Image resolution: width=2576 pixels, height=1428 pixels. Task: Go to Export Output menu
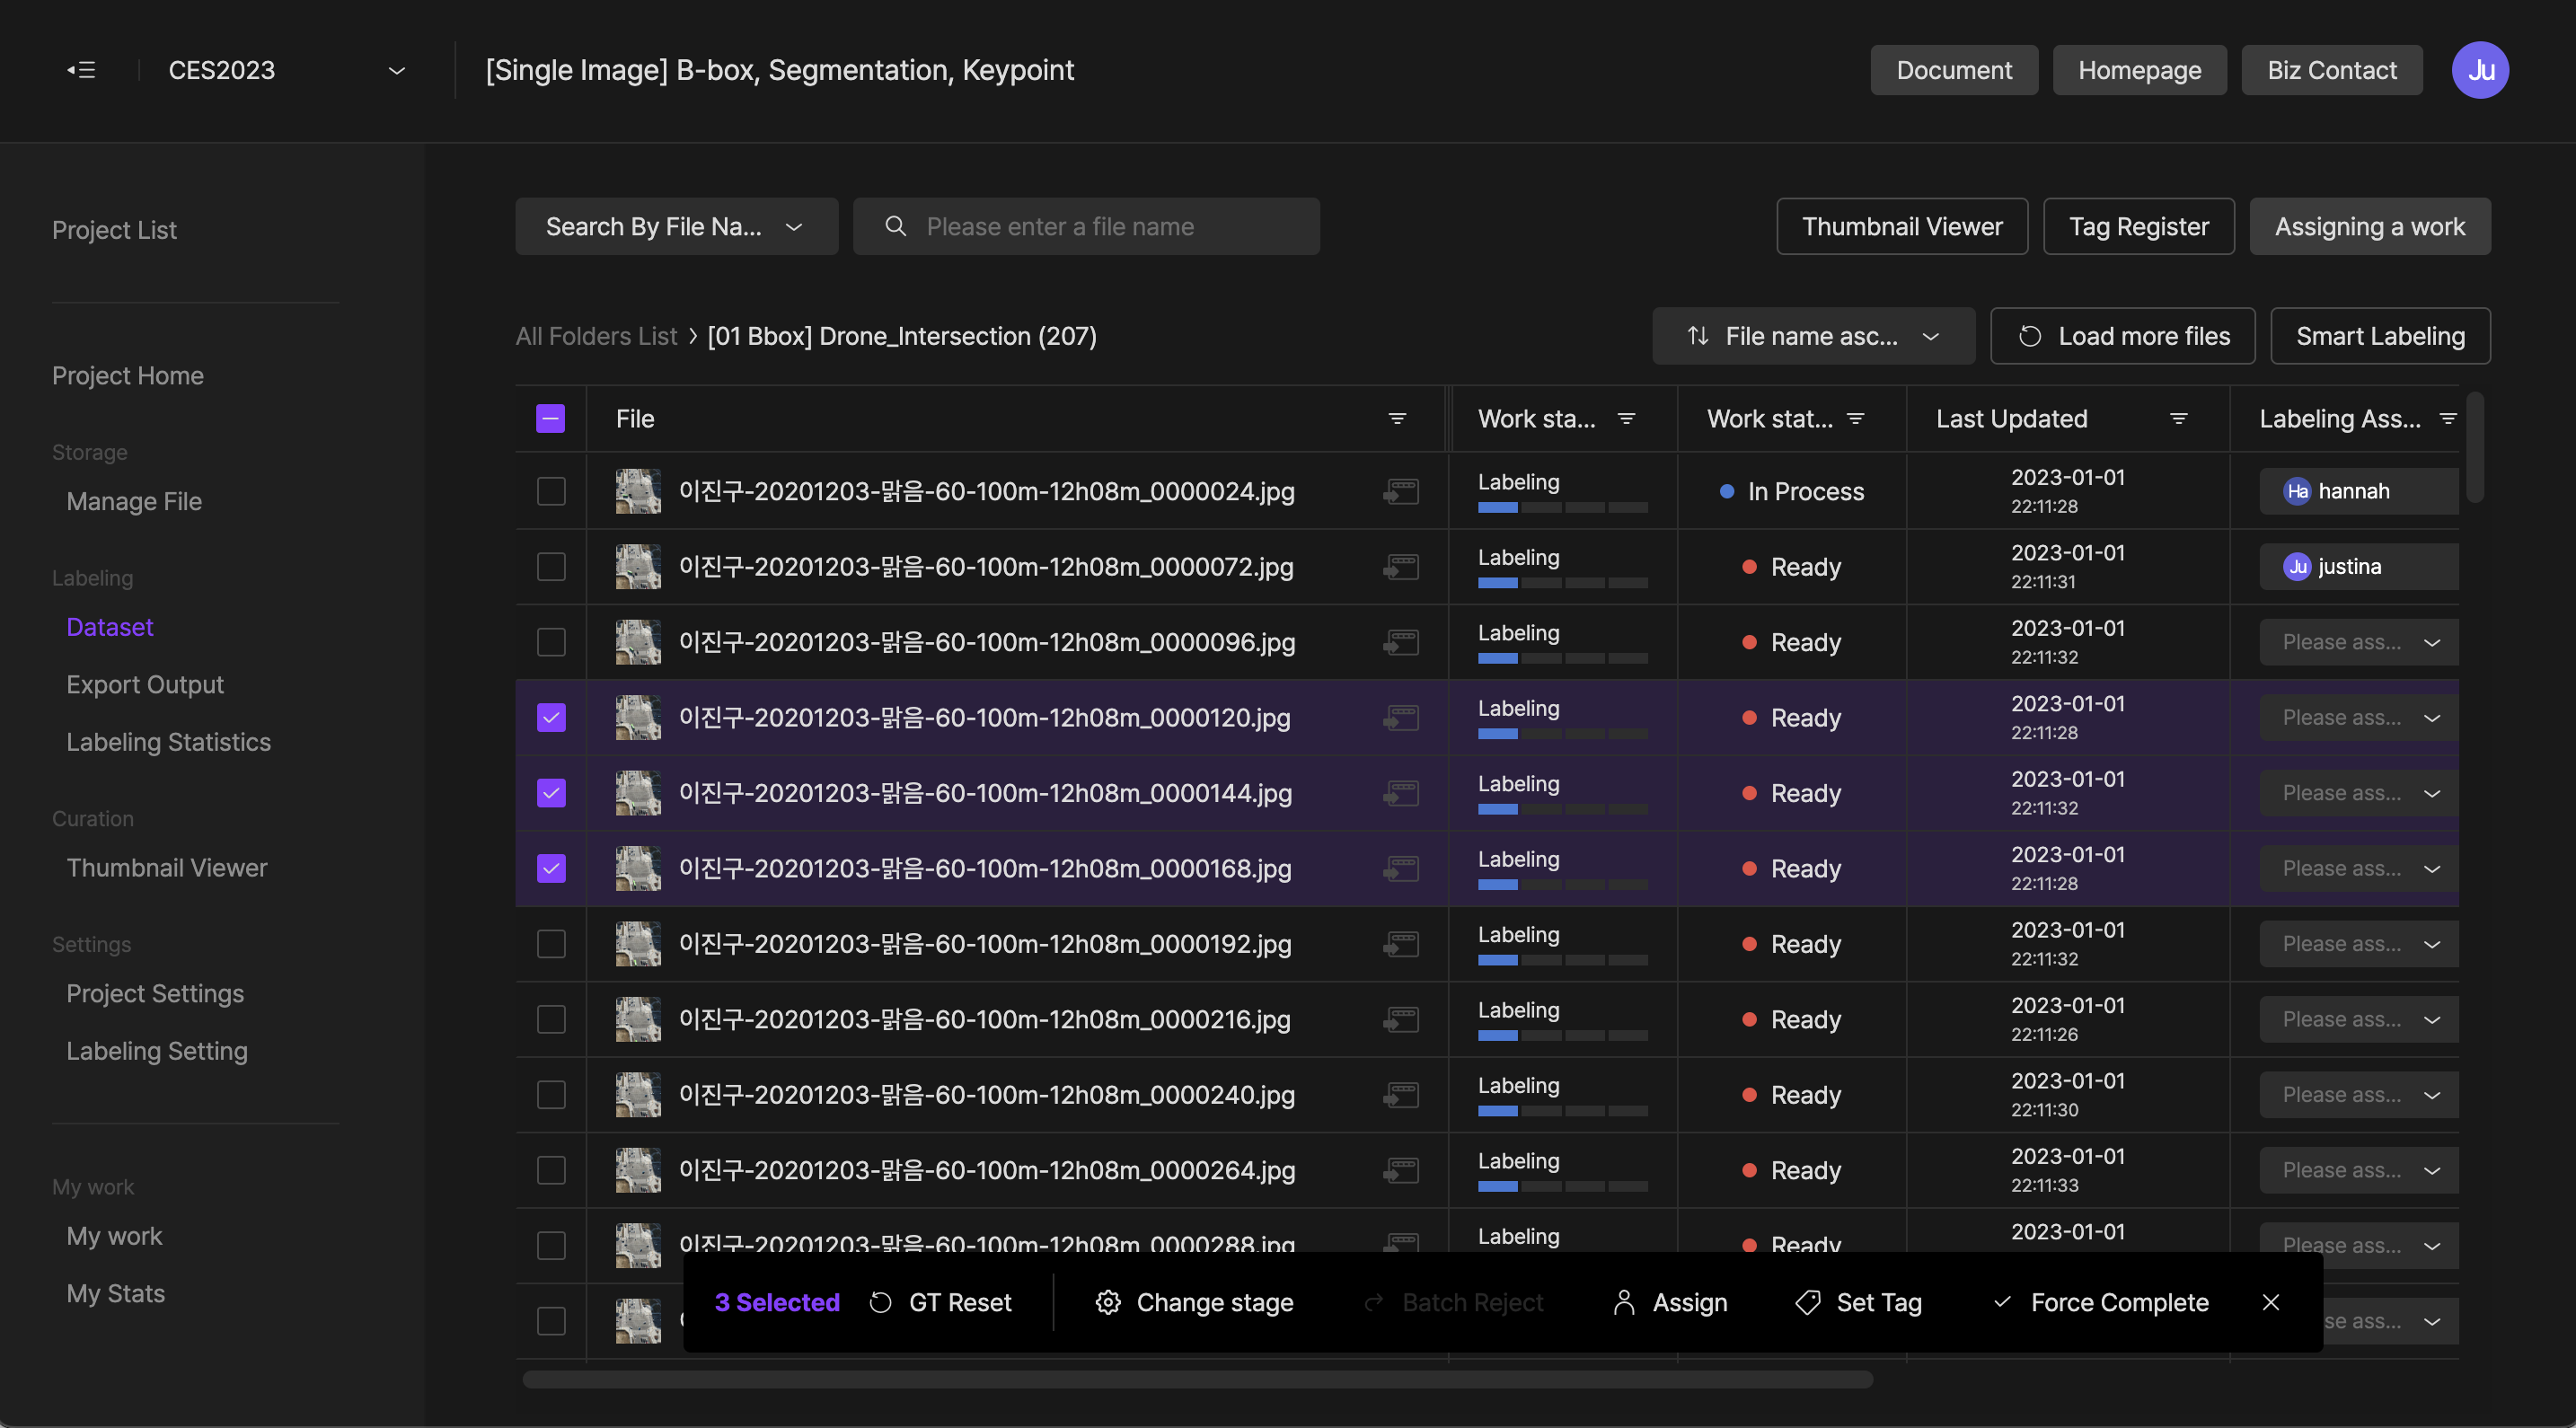point(145,685)
